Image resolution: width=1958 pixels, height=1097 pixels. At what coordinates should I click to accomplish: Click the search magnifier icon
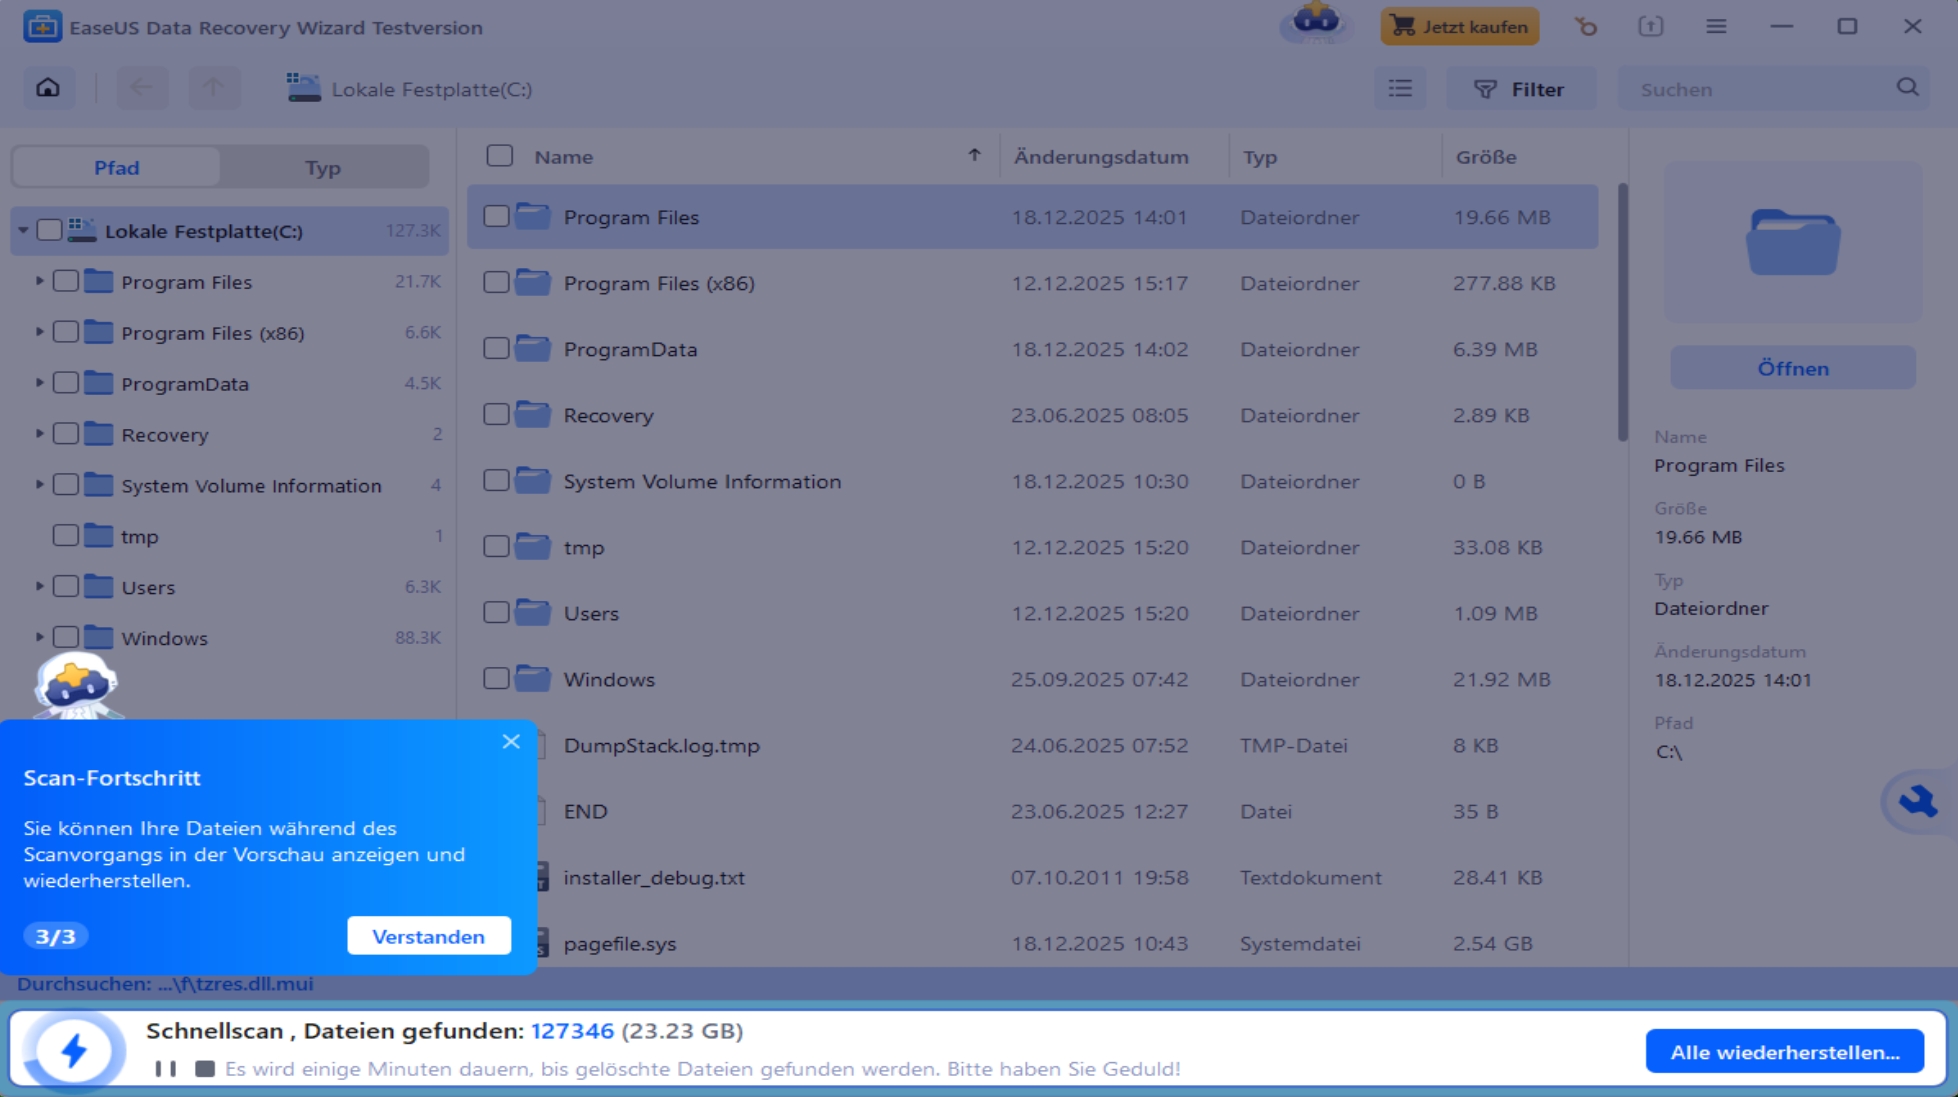(1907, 88)
